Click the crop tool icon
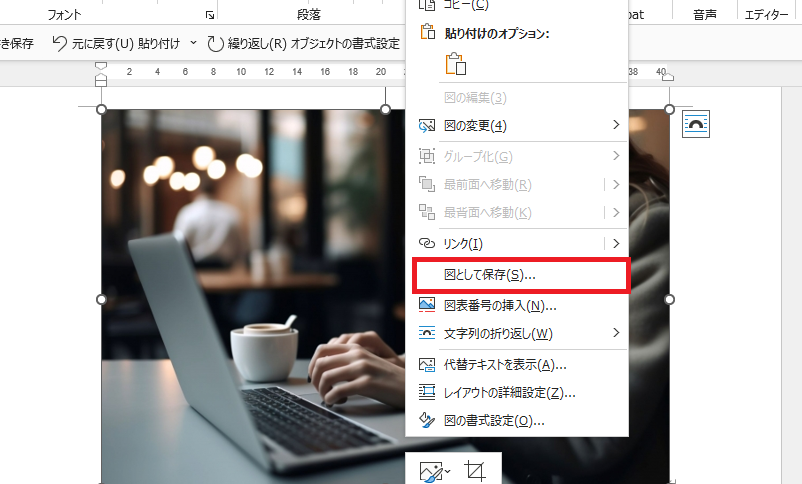The height and width of the screenshot is (484, 802). tap(475, 471)
